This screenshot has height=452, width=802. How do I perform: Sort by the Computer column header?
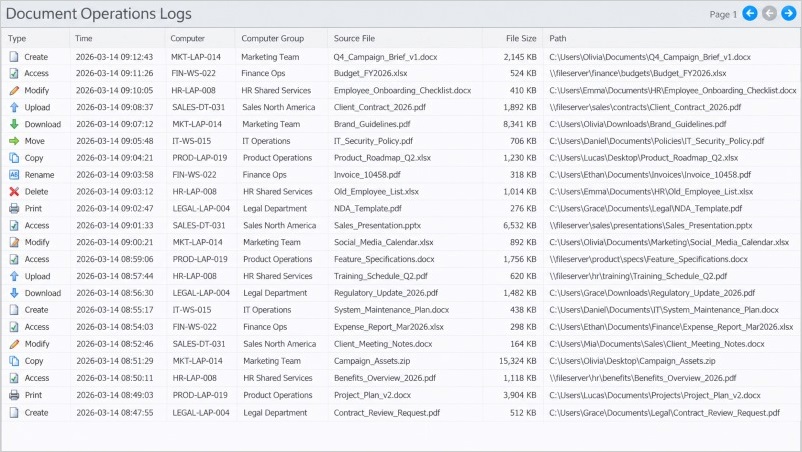(187, 38)
